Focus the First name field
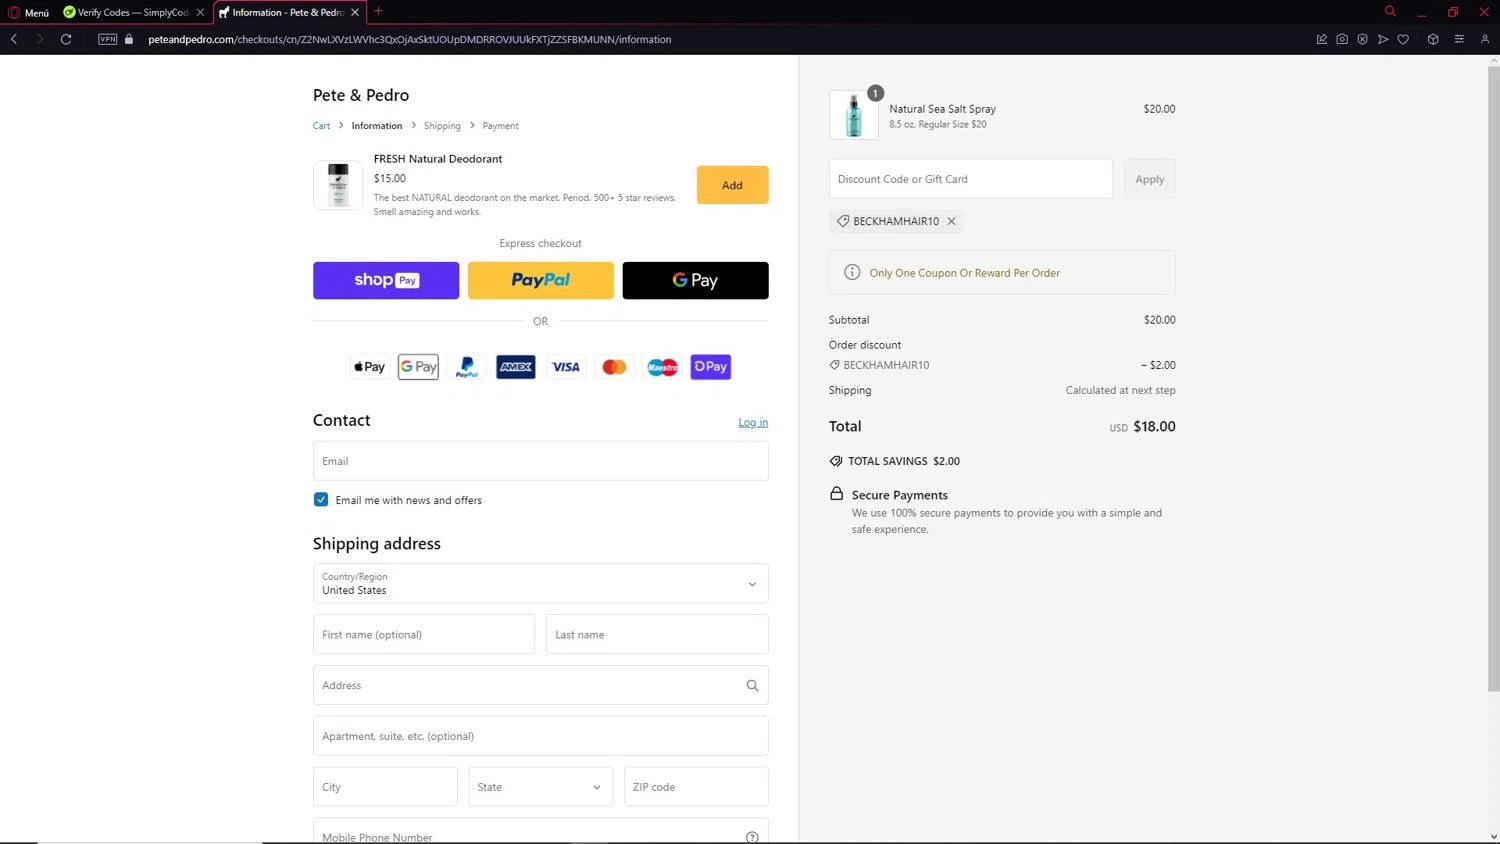The width and height of the screenshot is (1500, 844). click(x=424, y=634)
